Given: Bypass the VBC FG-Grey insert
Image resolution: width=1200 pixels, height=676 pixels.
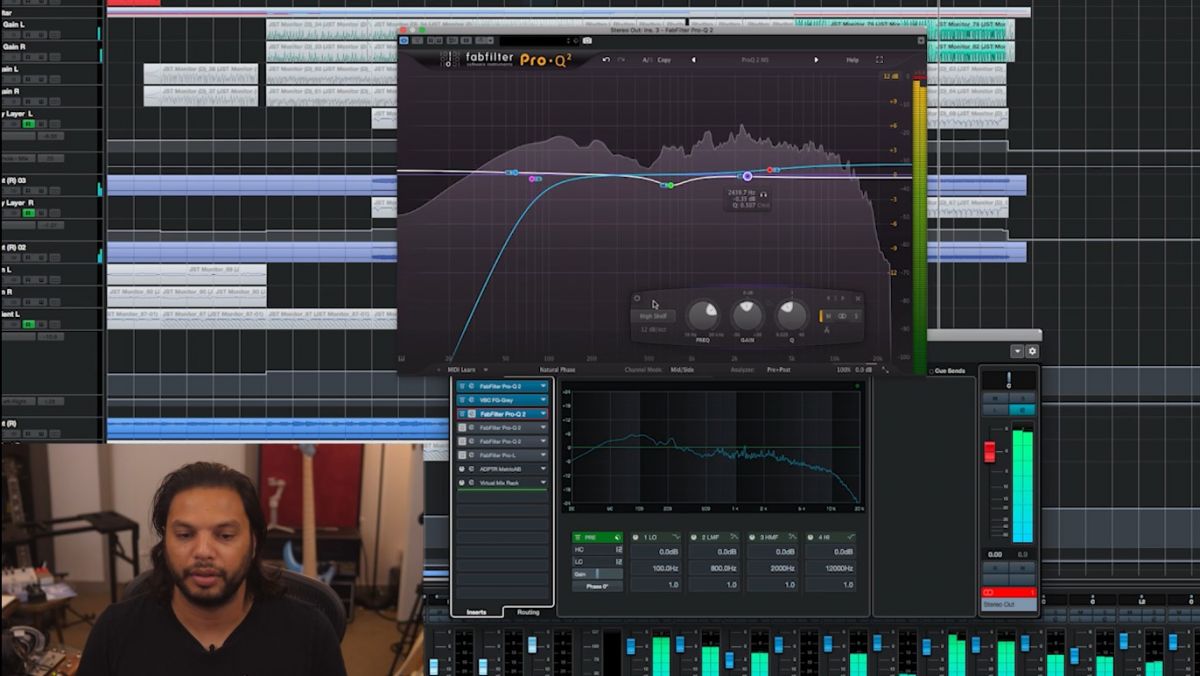Looking at the screenshot, I should (462, 400).
